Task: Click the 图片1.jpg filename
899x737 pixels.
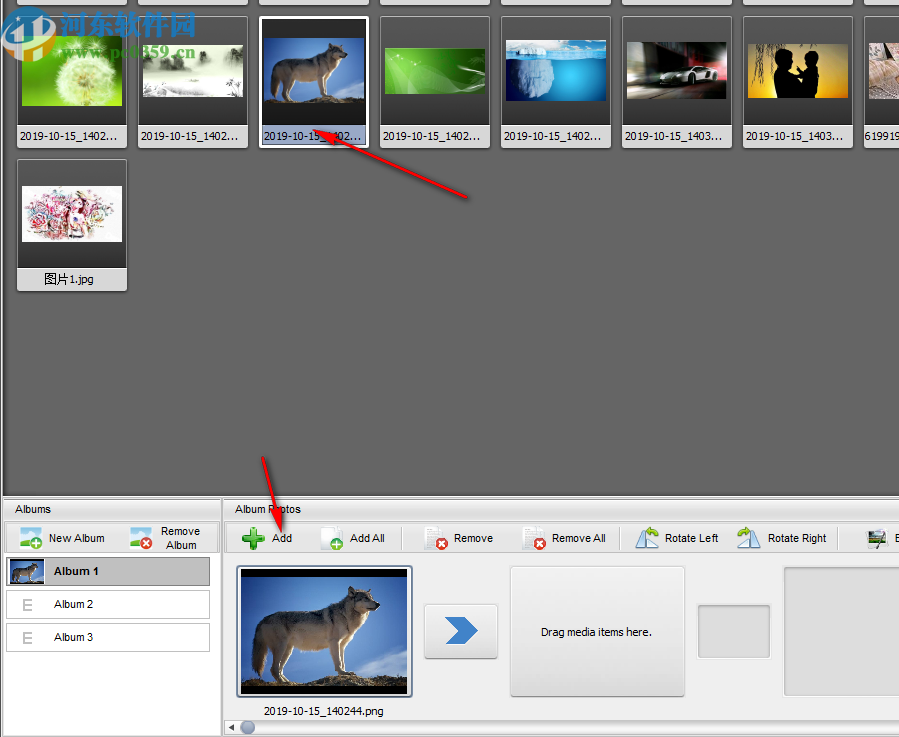Action: pos(69,279)
